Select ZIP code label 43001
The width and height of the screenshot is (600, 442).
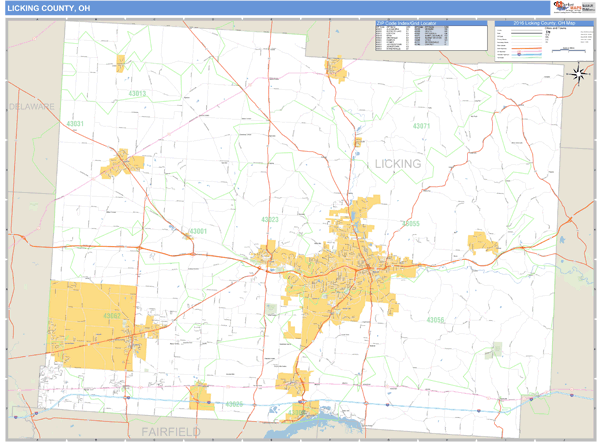pos(197,231)
